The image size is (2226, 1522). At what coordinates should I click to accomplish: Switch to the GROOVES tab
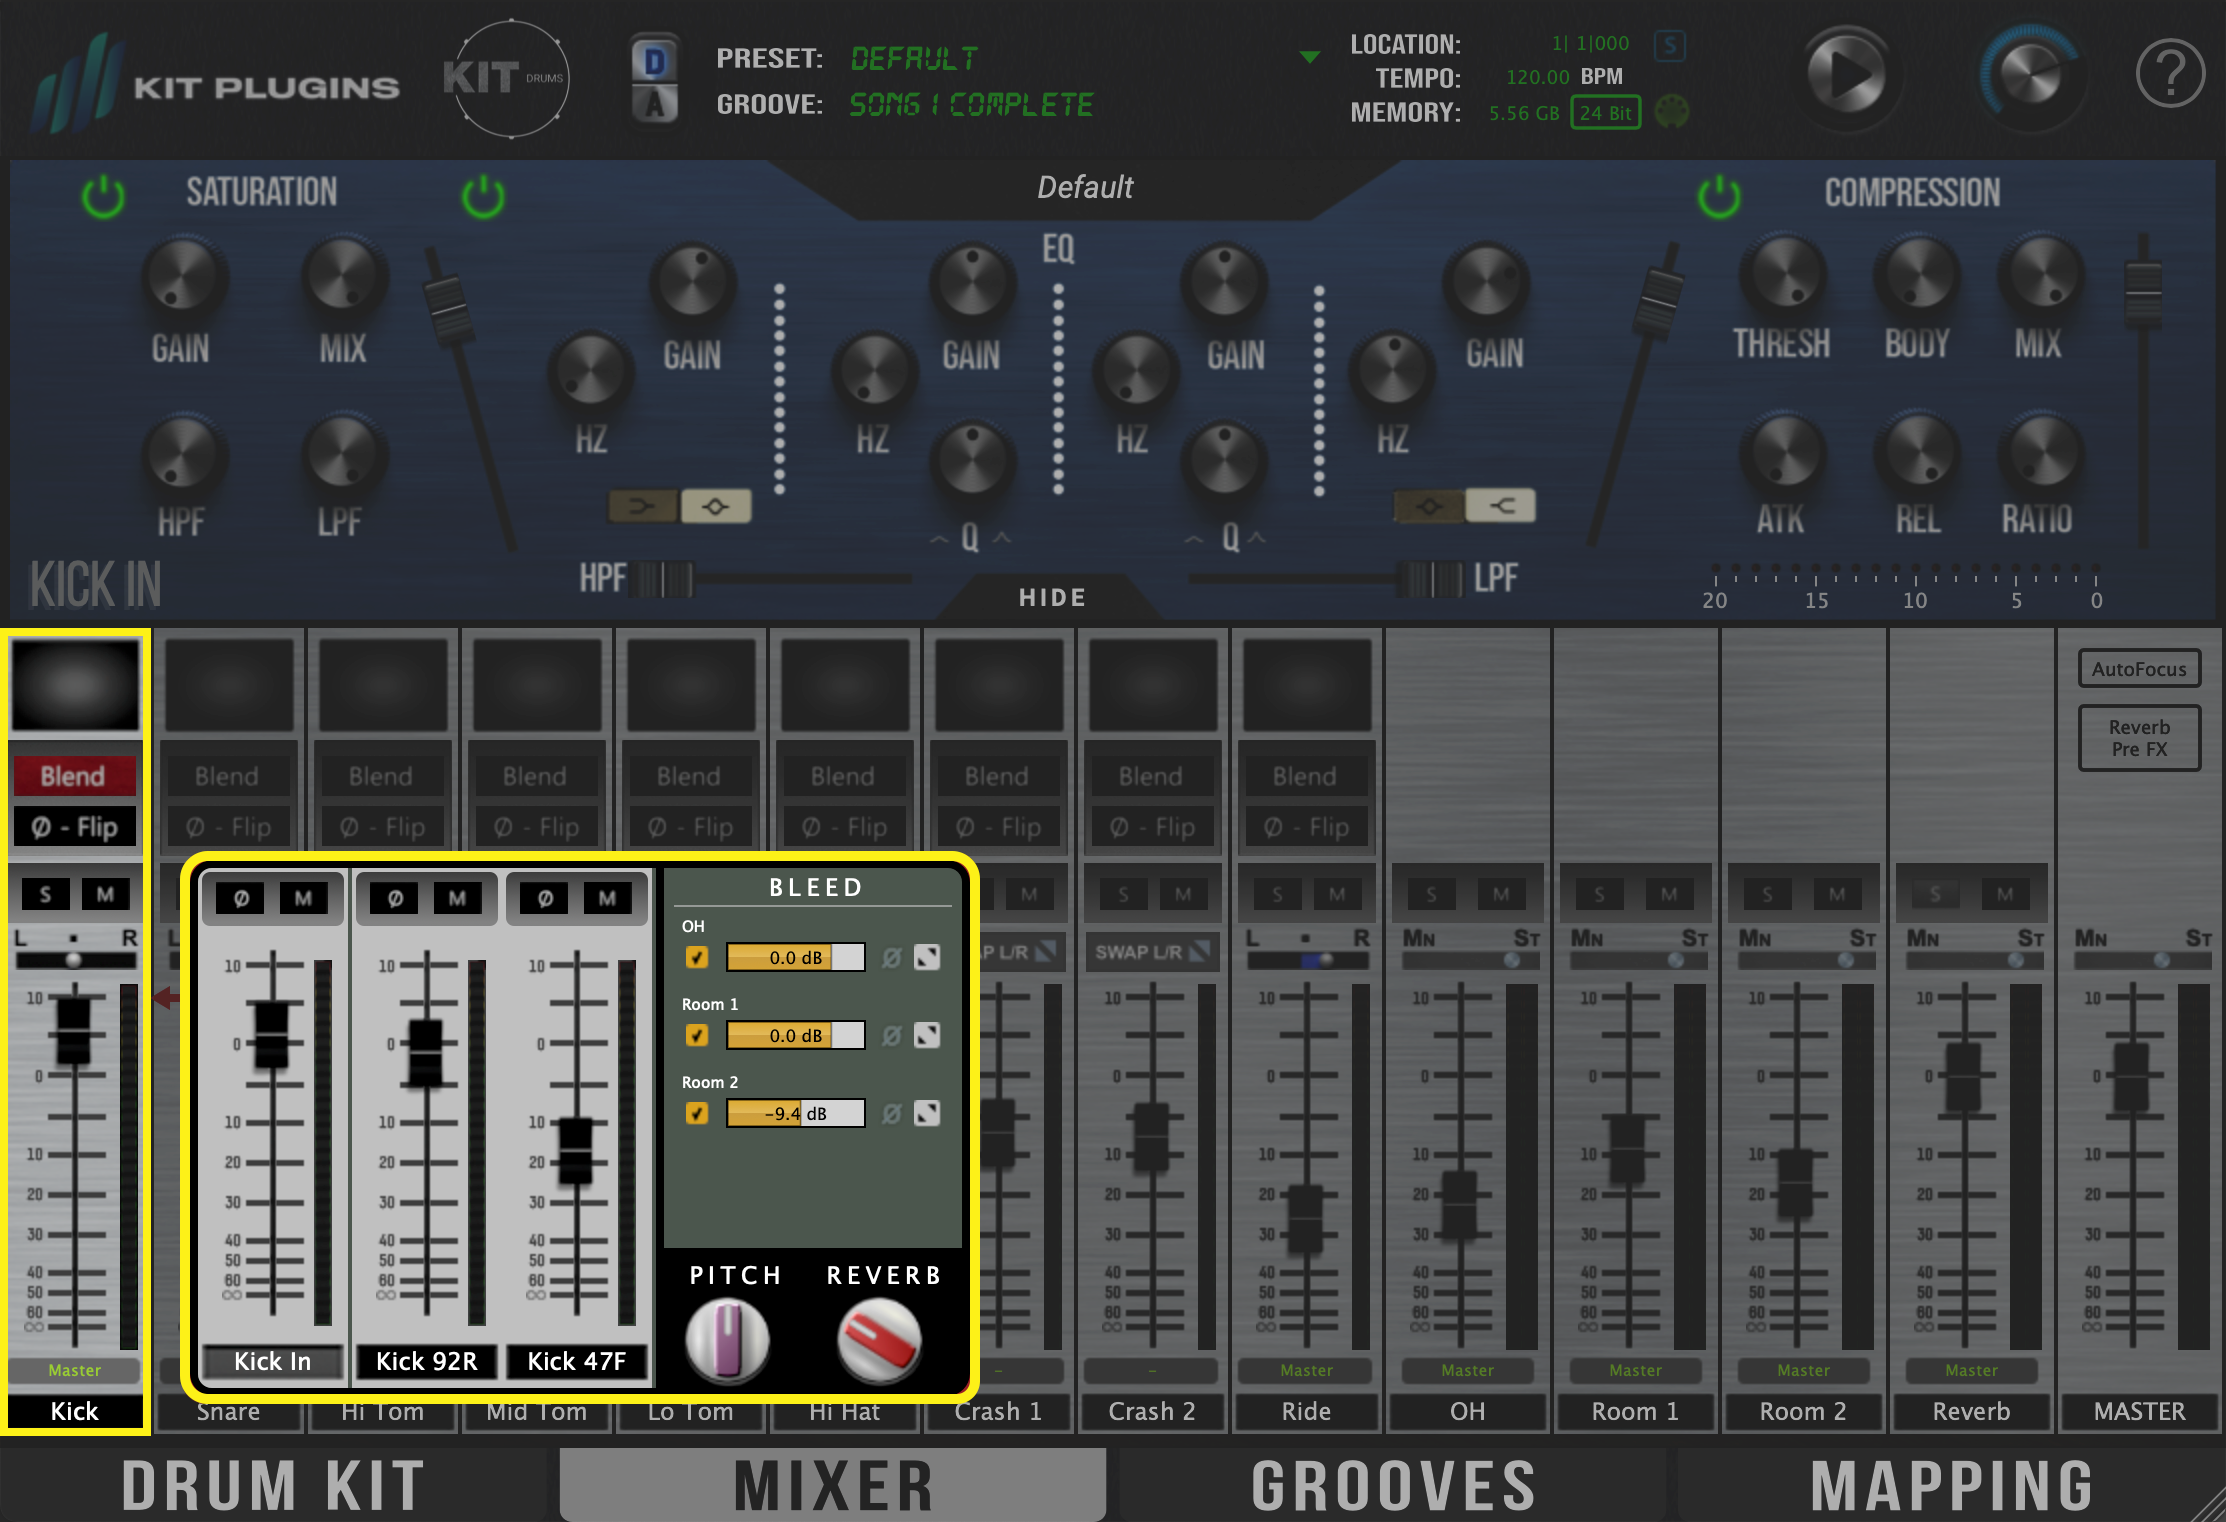(x=1393, y=1485)
